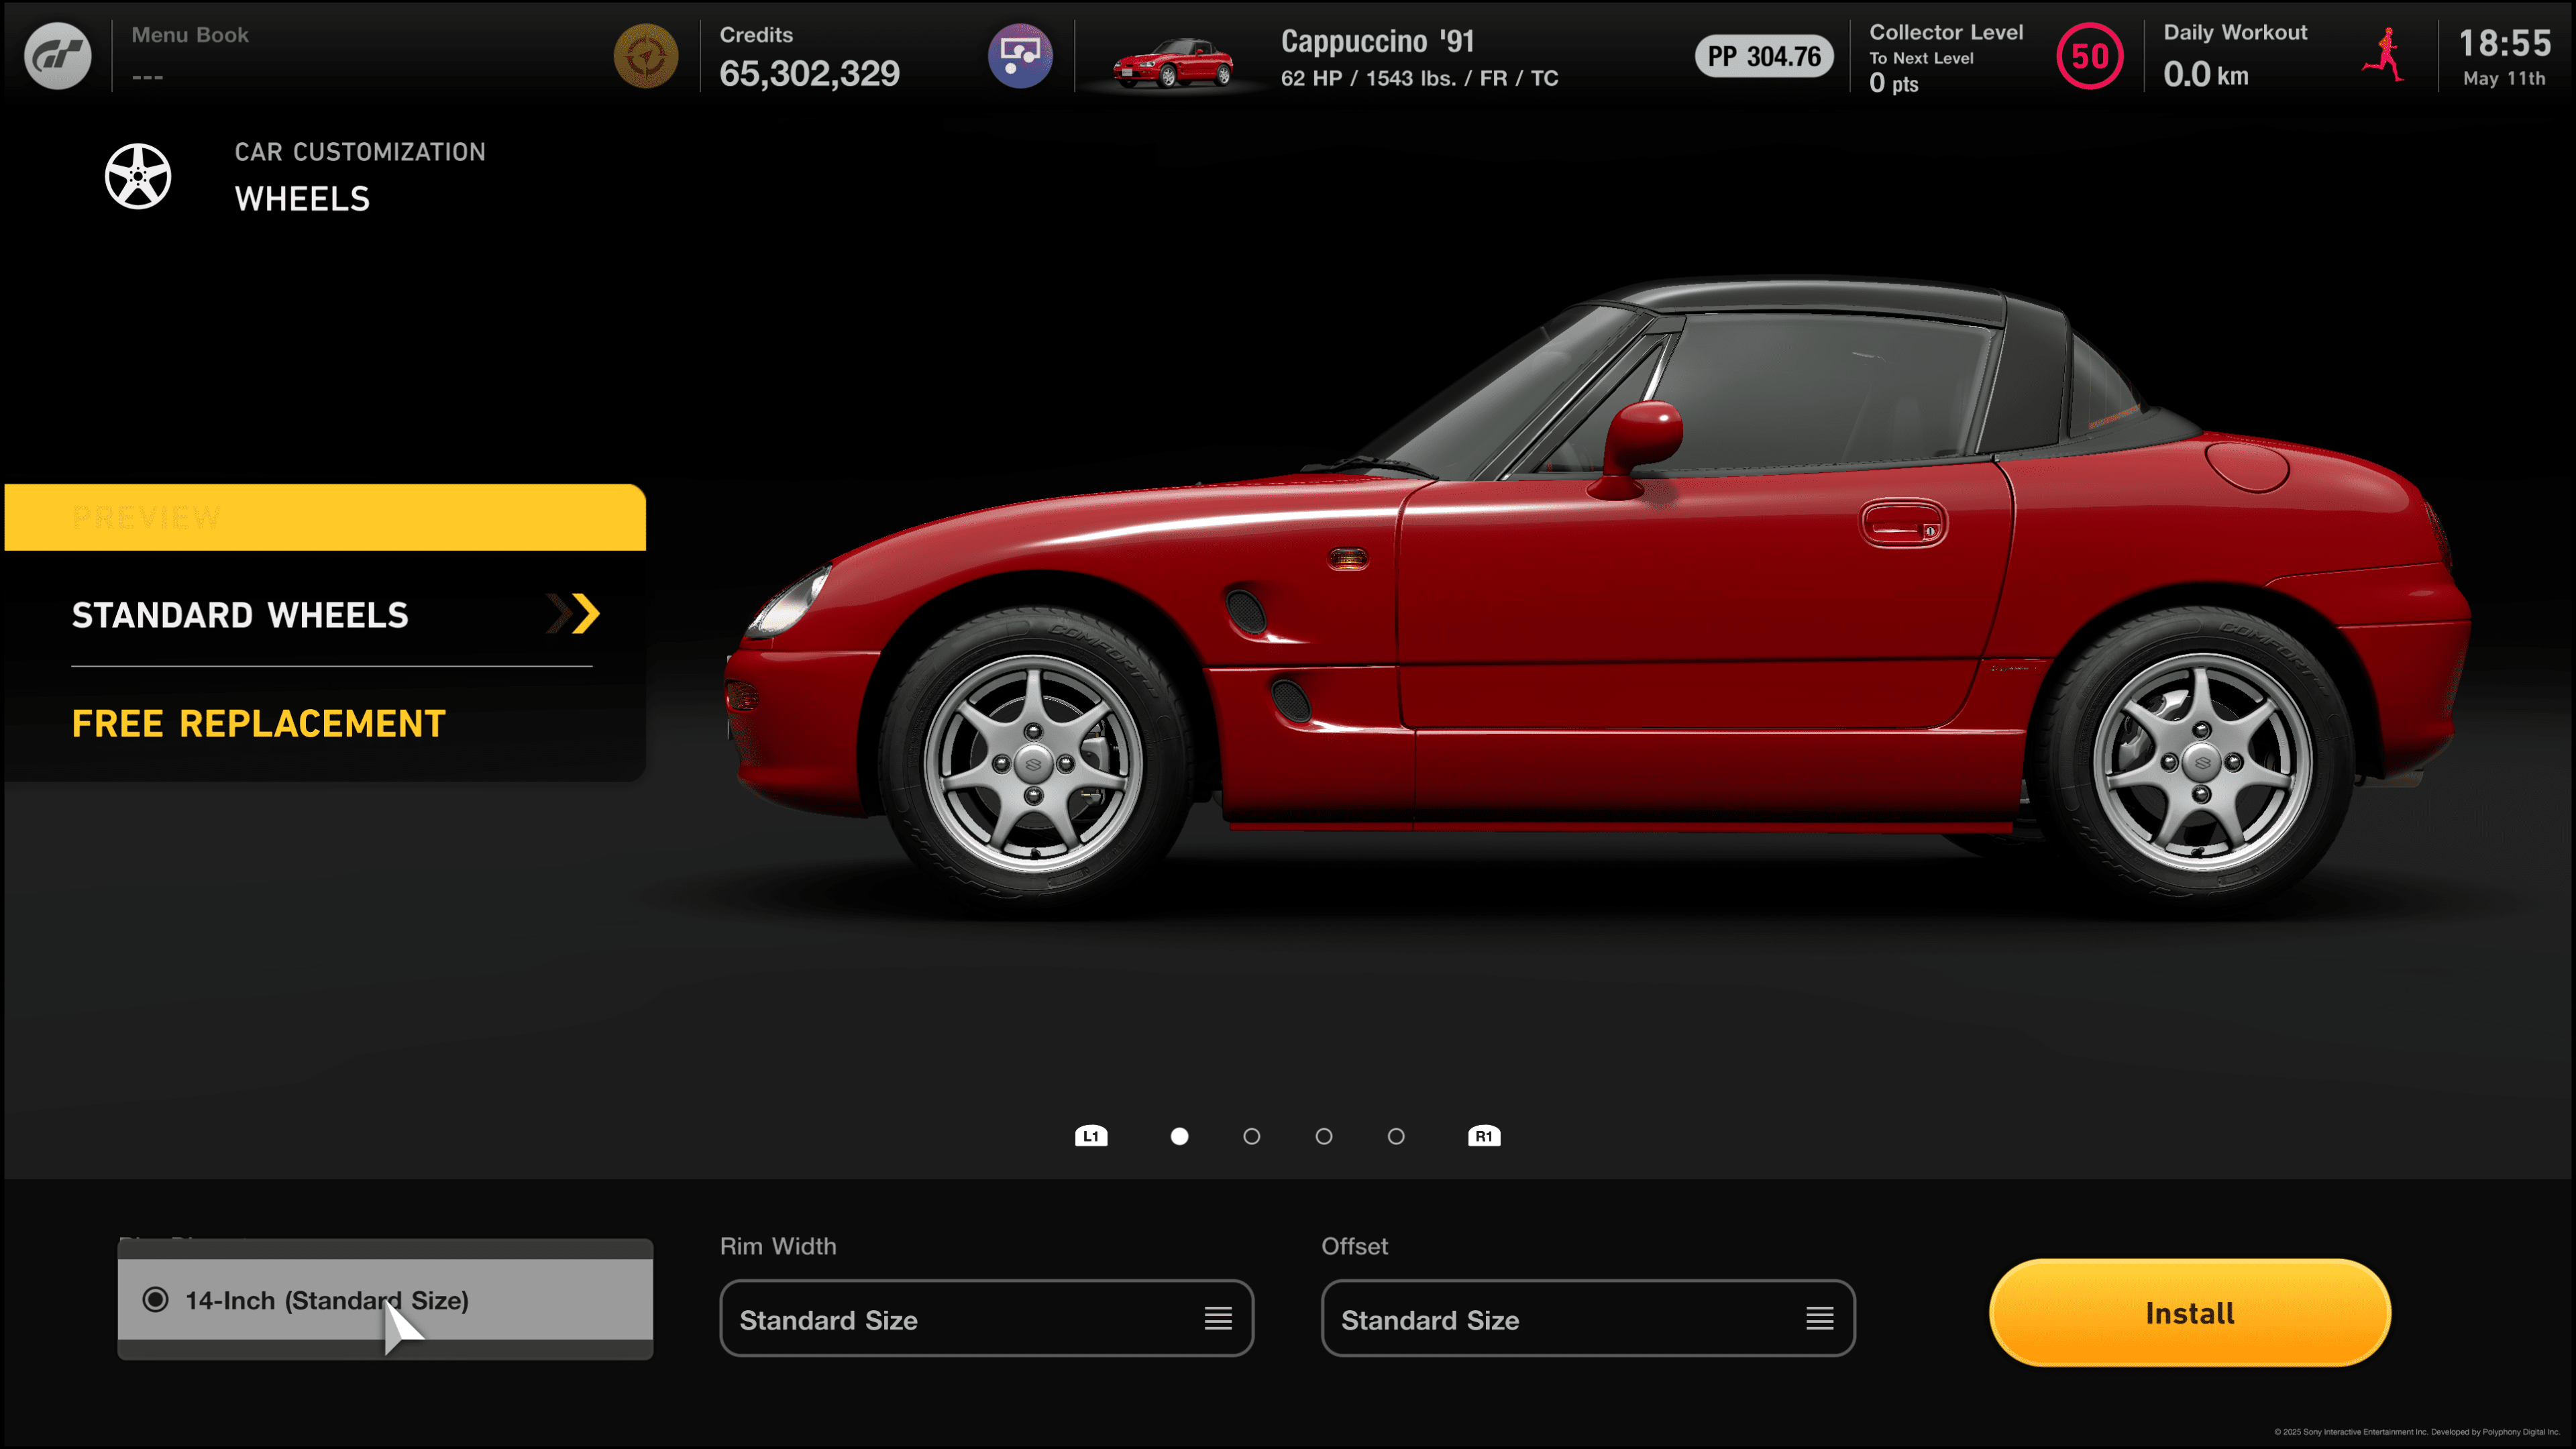Open the Offset dropdown

(x=1588, y=1319)
